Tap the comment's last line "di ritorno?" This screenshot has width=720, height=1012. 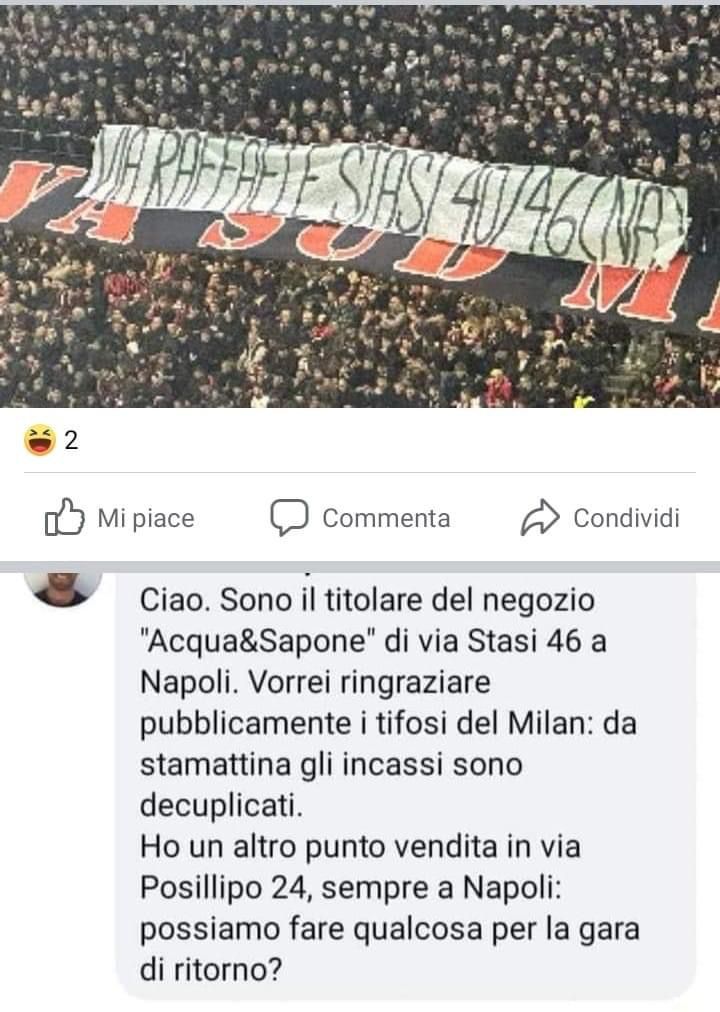click(211, 970)
